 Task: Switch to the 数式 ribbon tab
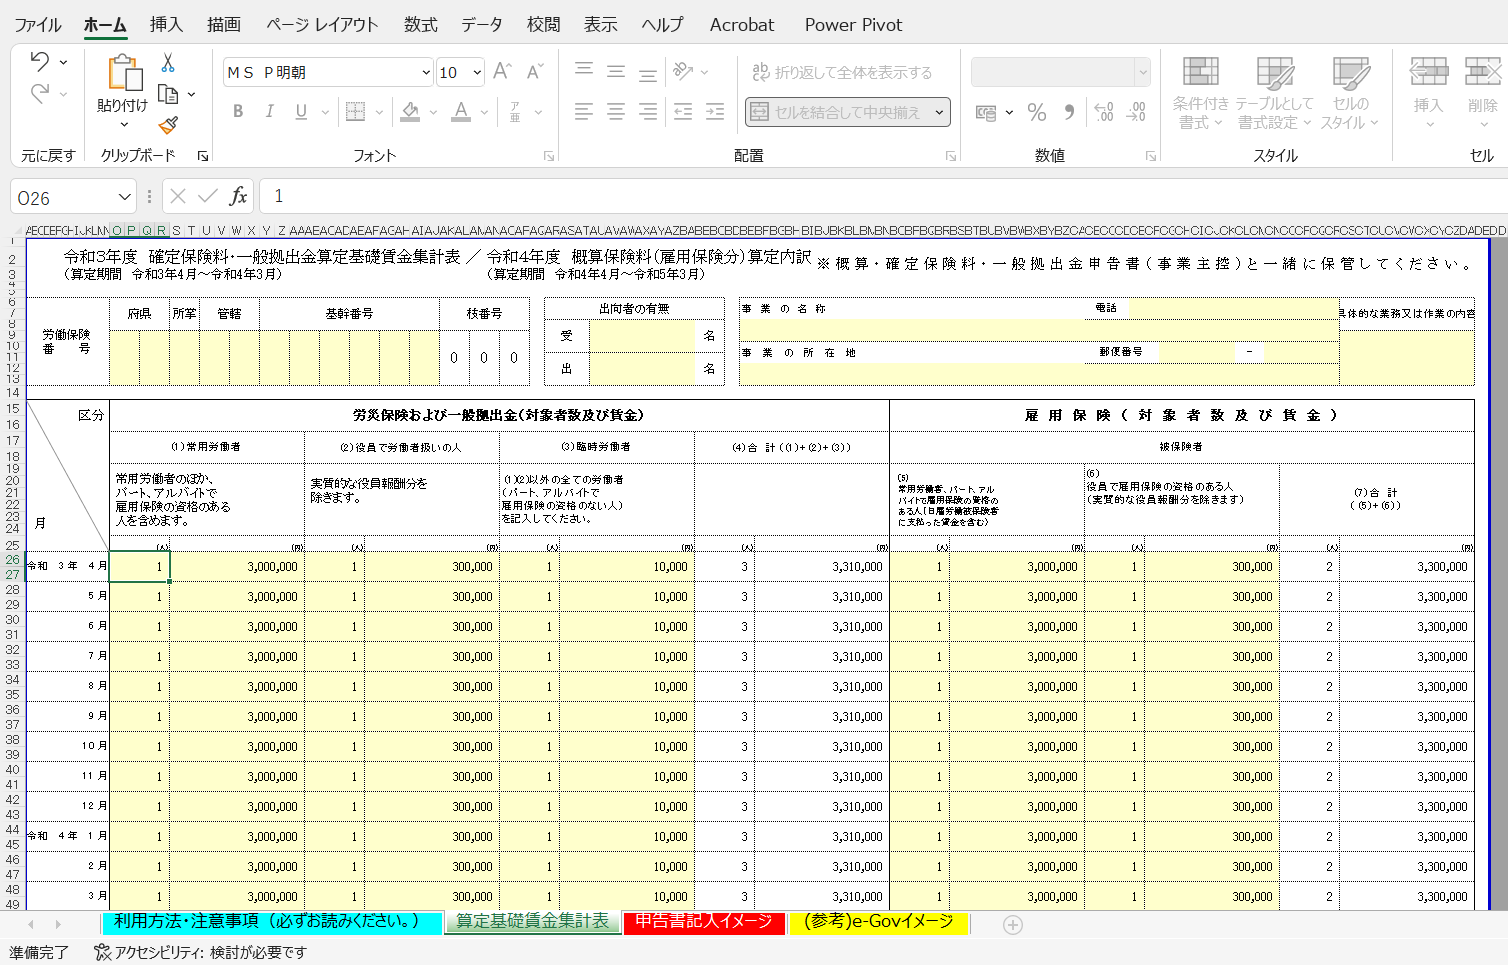420,24
